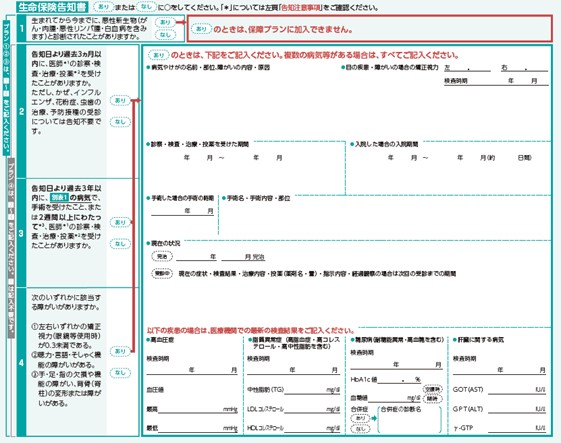Click the 完治 year blank
Screen dimensions: 561x443
196,257
